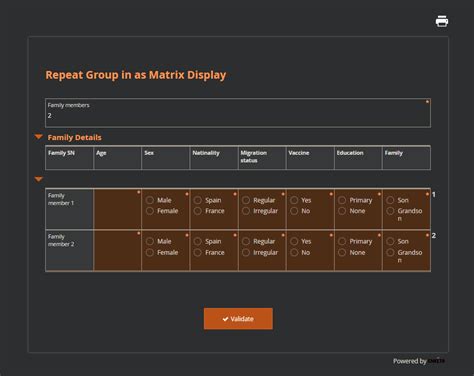The height and width of the screenshot is (376, 474).
Task: Select Son for Family member 2
Action: pos(390,241)
